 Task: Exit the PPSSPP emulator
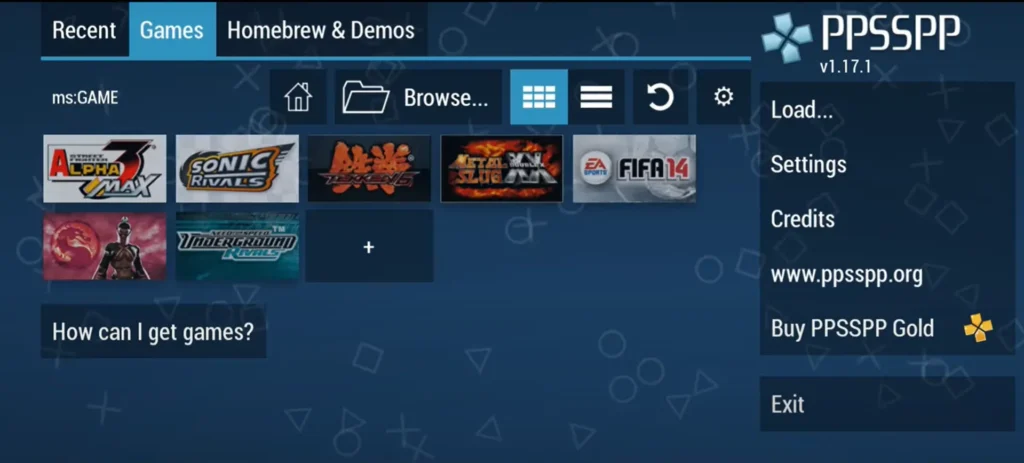(x=888, y=404)
